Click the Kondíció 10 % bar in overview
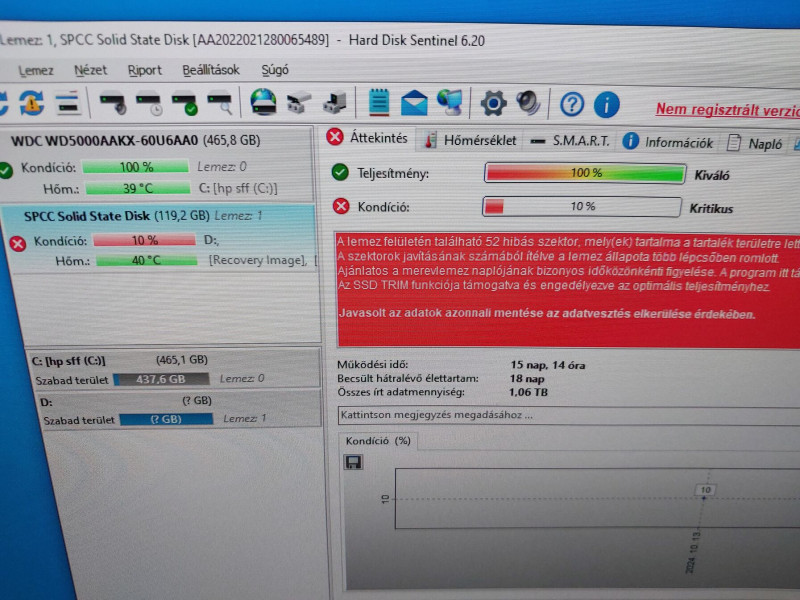This screenshot has height=600, width=800. 582,207
